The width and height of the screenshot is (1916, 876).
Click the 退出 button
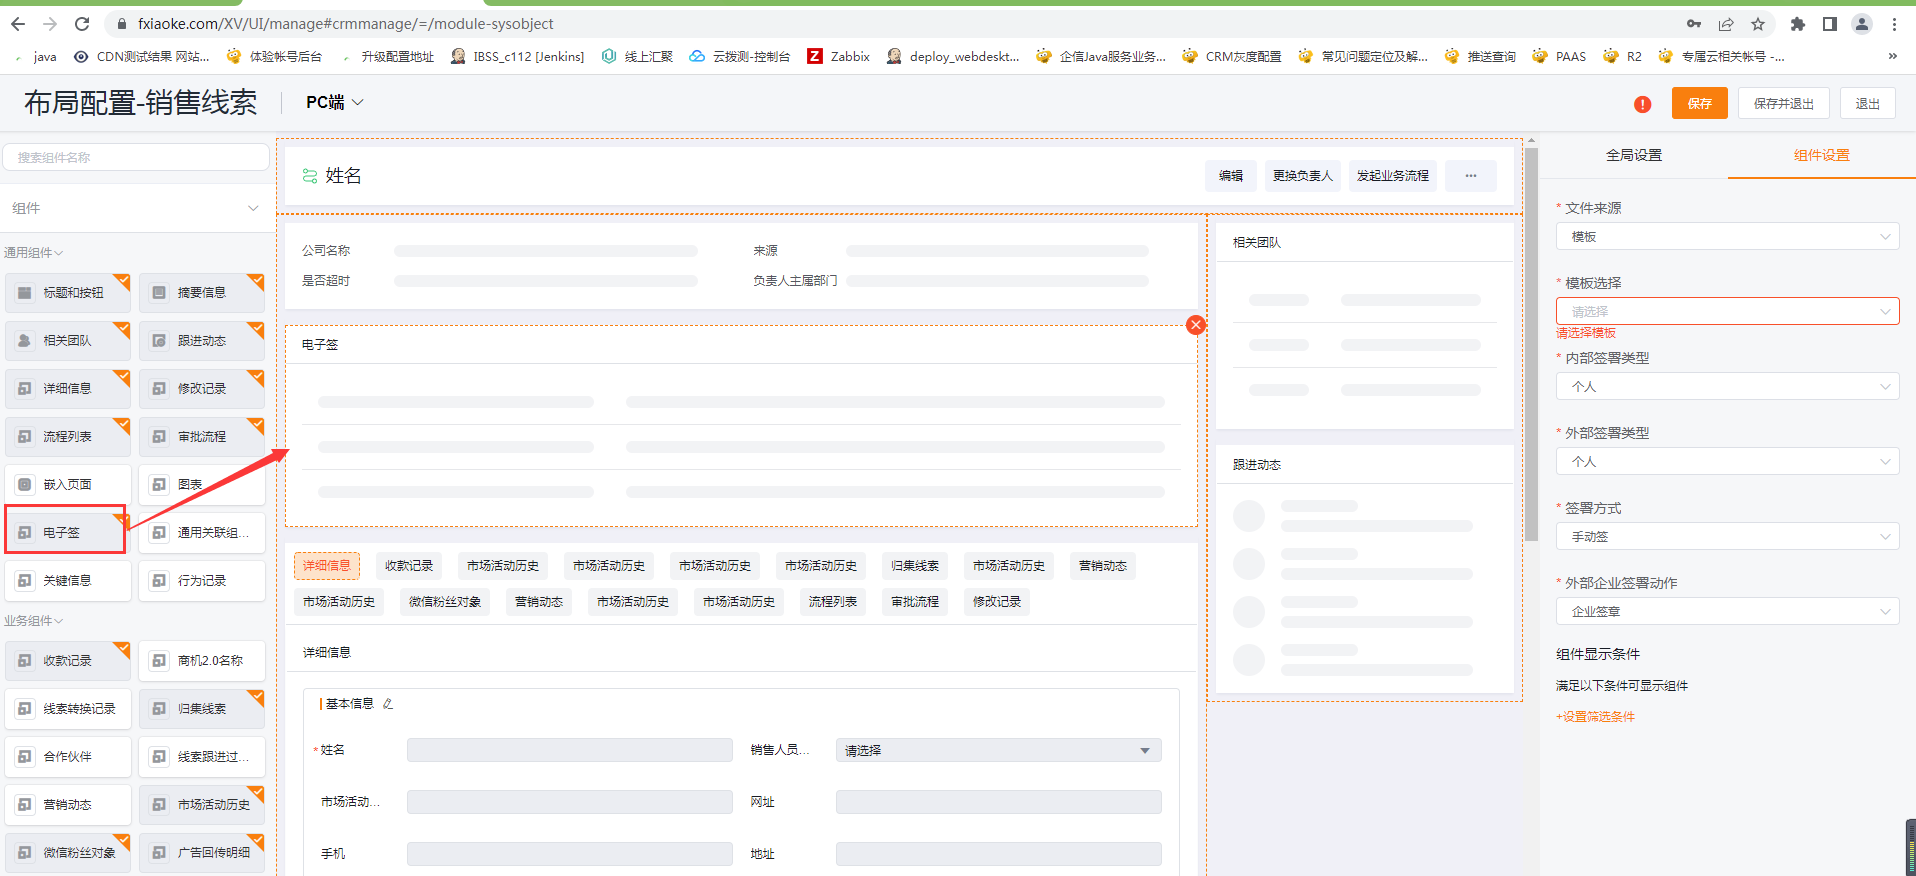1867,104
